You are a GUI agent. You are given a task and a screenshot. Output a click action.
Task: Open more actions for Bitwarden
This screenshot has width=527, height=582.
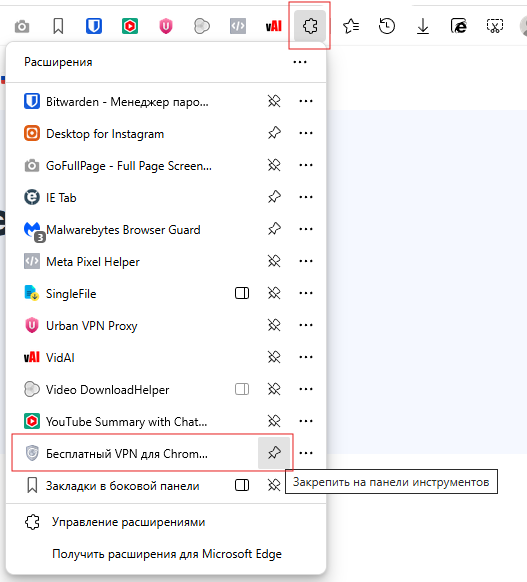306,101
